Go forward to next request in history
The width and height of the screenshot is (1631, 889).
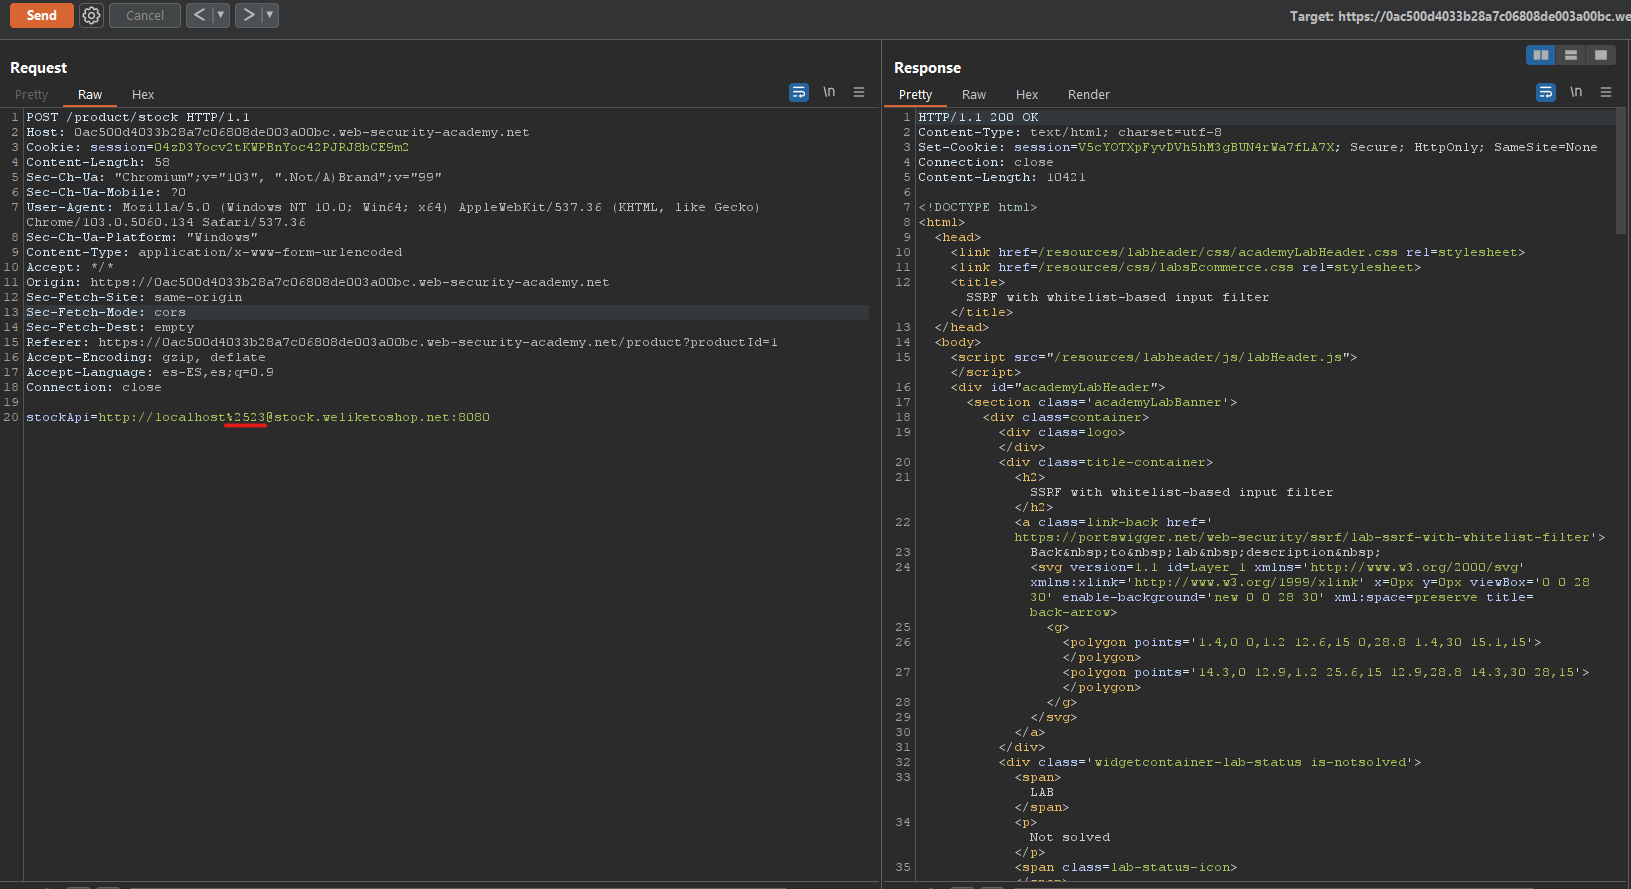(x=248, y=15)
